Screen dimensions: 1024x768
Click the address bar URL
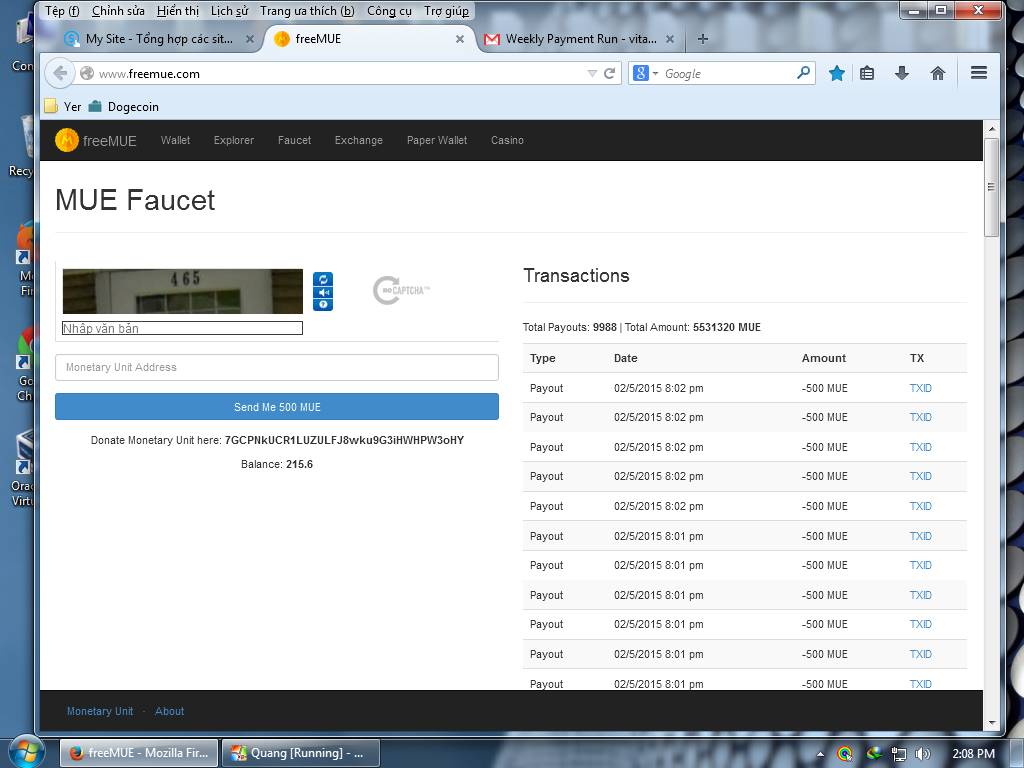click(150, 74)
